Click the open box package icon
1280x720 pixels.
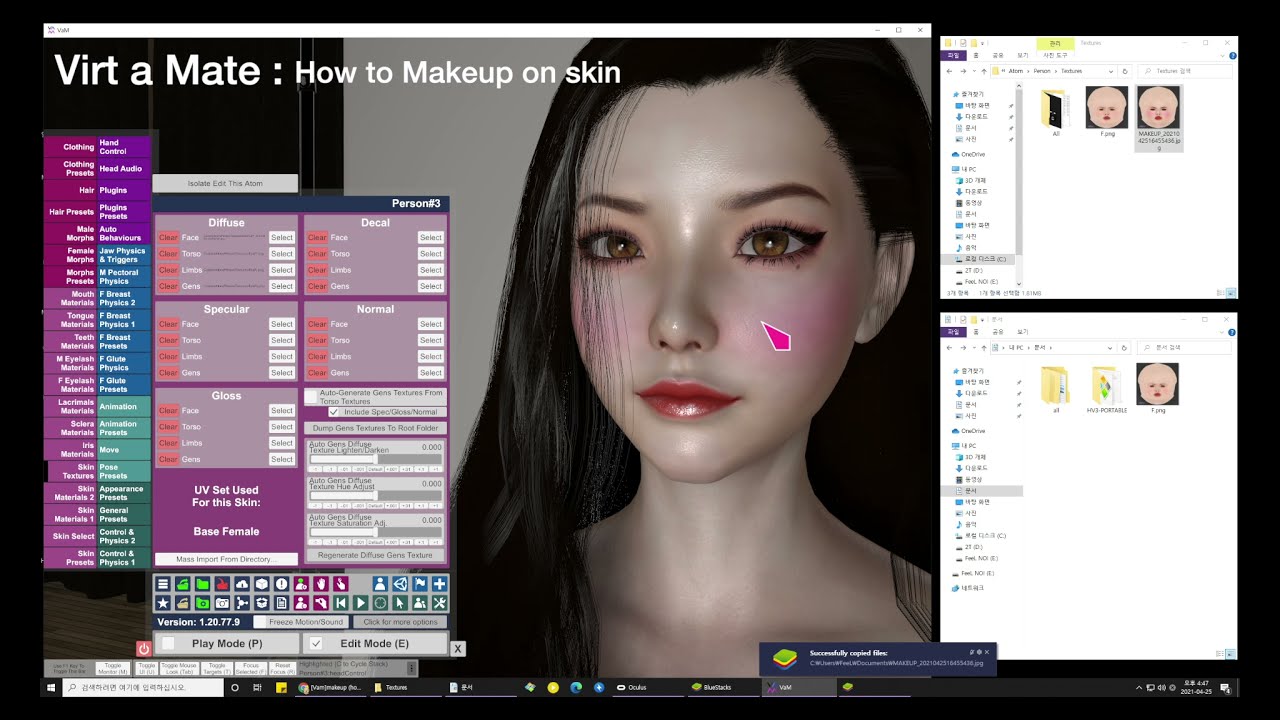tap(261, 603)
